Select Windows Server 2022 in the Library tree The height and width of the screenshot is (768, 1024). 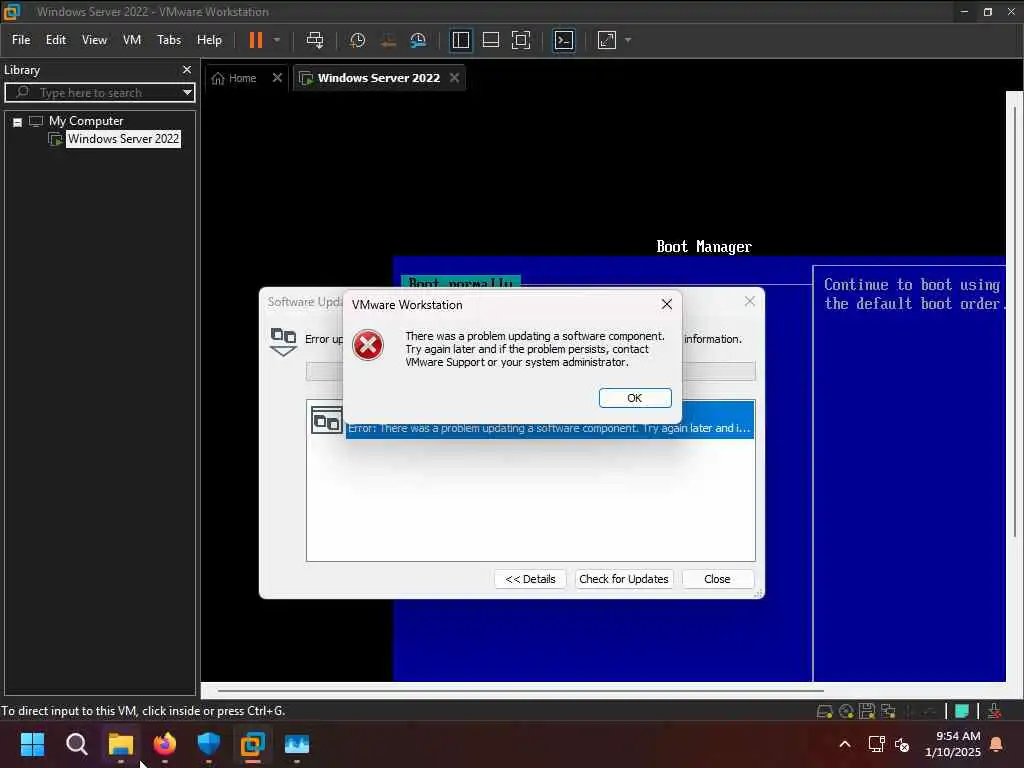pyautogui.click(x=123, y=138)
